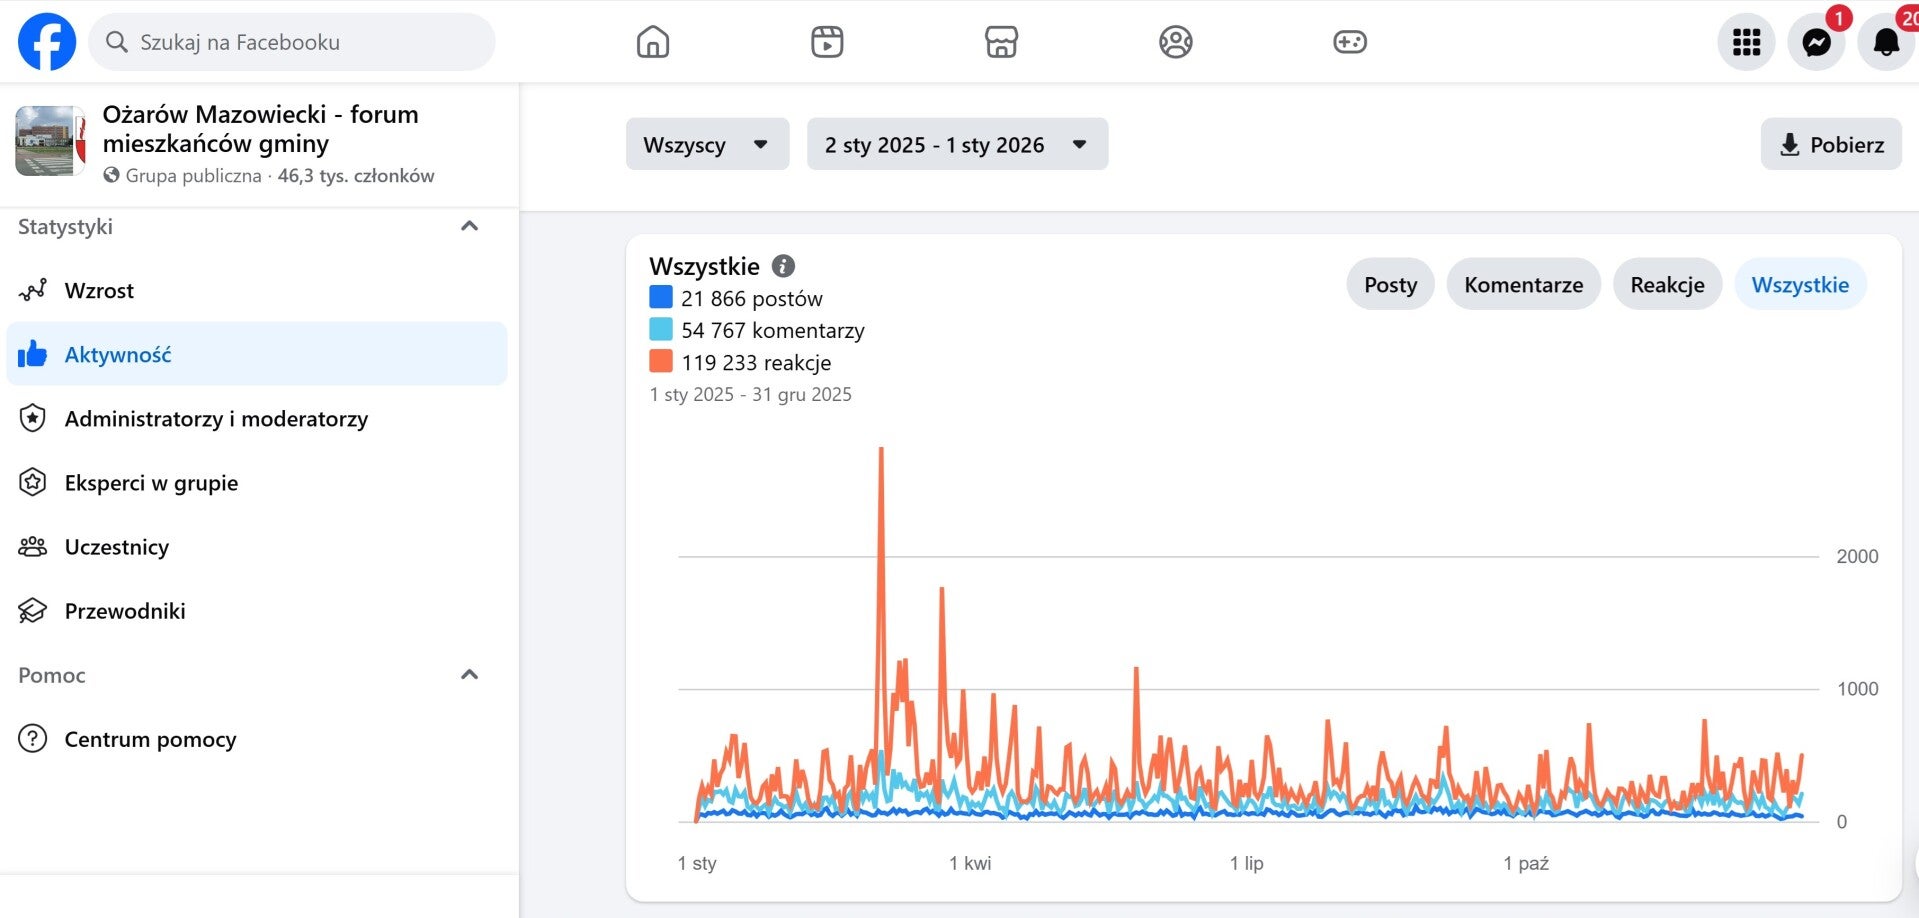Open the apps grid menu

click(1746, 42)
